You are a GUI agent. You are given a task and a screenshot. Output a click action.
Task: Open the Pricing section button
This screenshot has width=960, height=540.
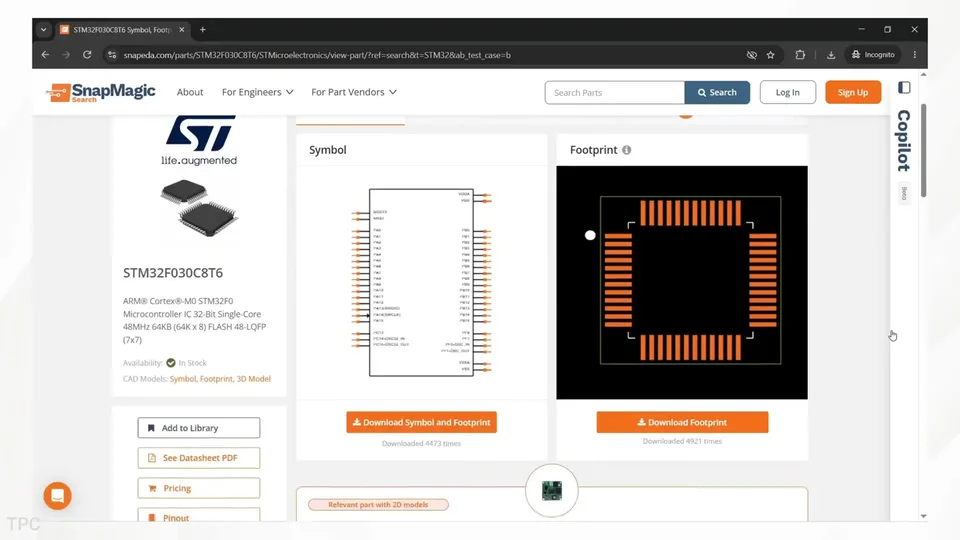coord(199,488)
